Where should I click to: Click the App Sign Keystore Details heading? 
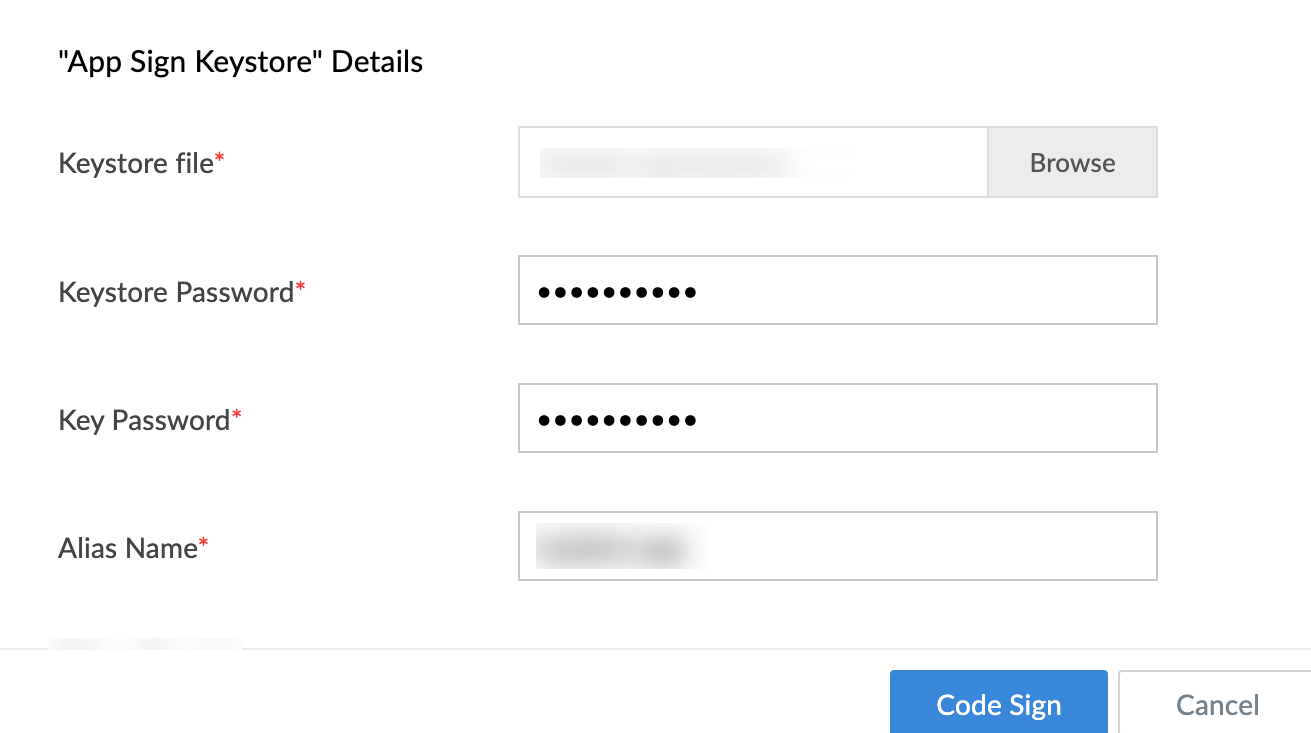point(241,61)
